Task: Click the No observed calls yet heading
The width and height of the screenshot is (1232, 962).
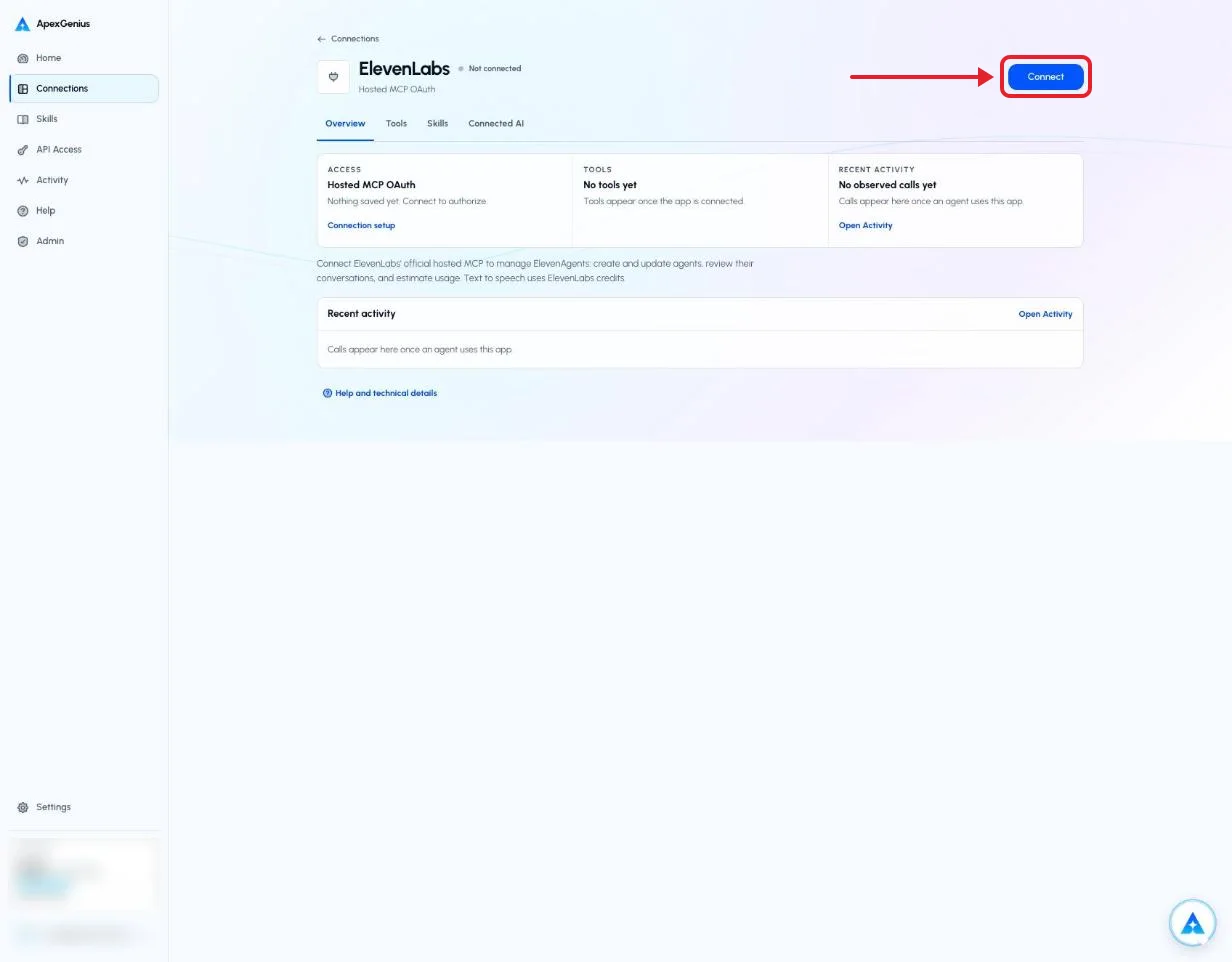Action: (x=887, y=185)
